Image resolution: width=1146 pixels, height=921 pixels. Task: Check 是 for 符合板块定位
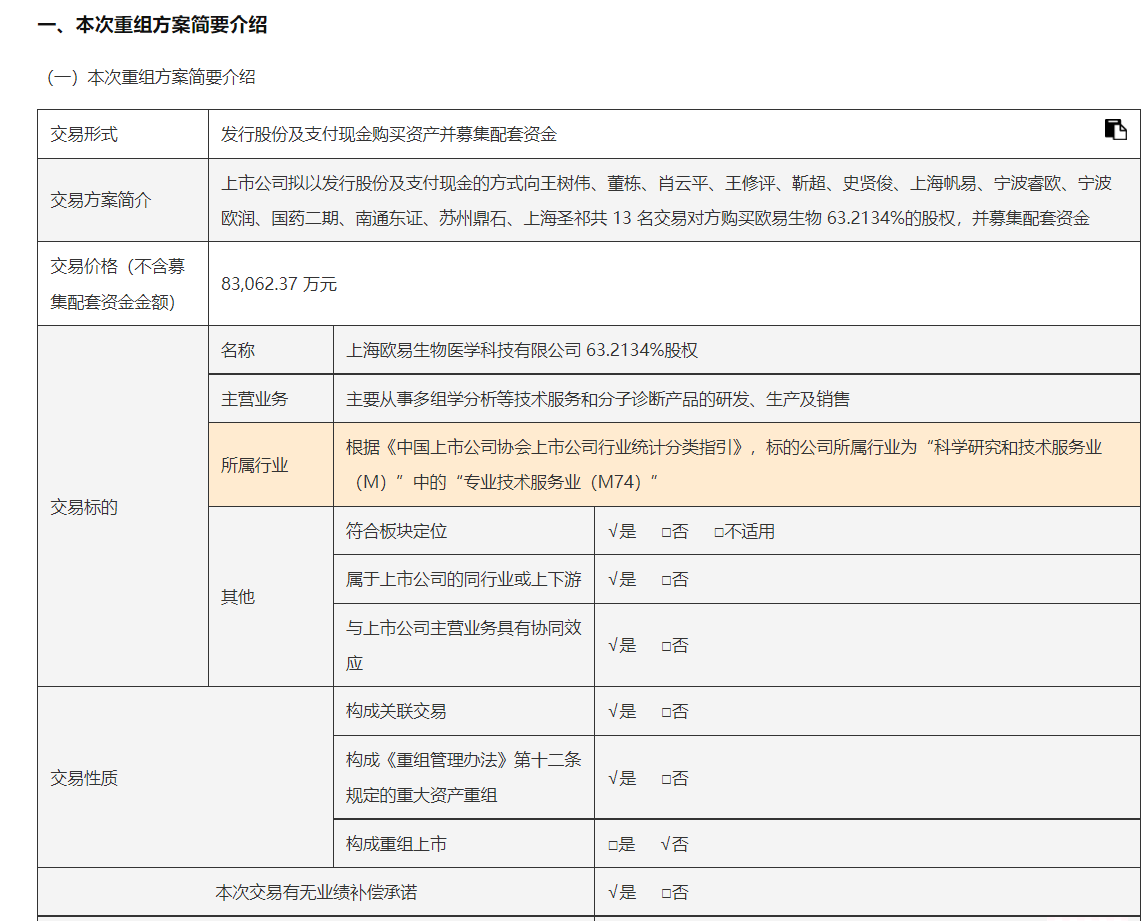pos(622,531)
